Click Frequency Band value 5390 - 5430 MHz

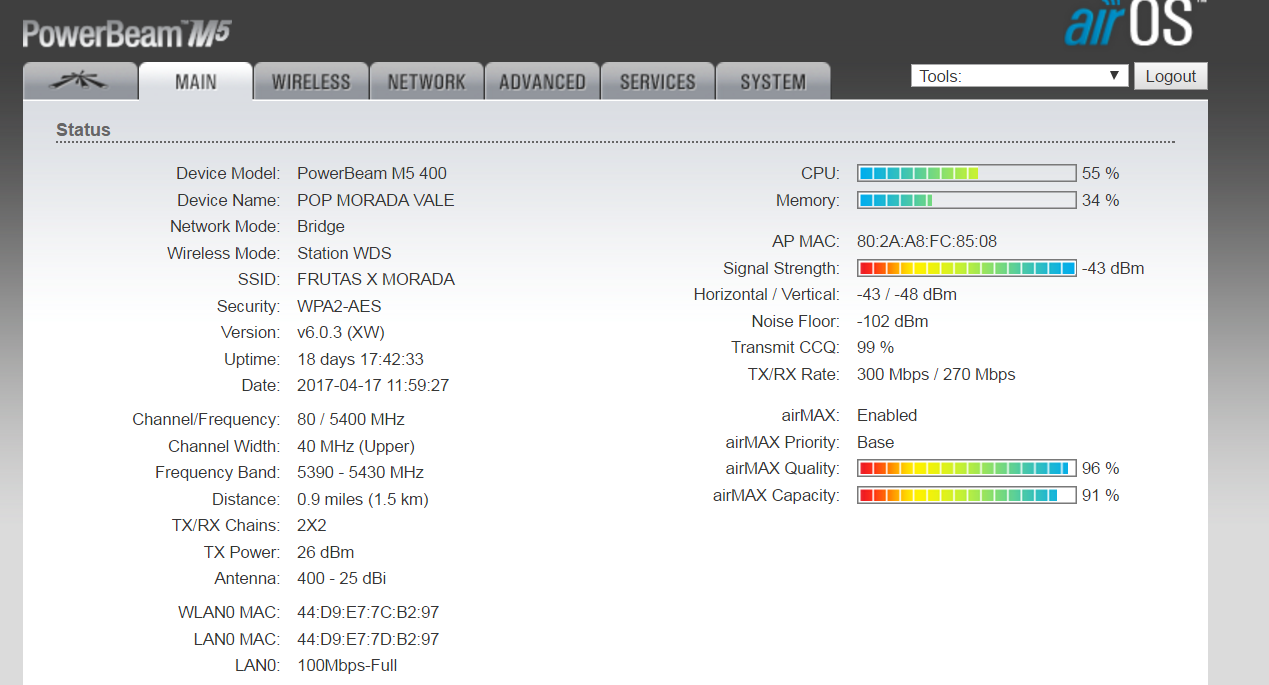coord(360,472)
